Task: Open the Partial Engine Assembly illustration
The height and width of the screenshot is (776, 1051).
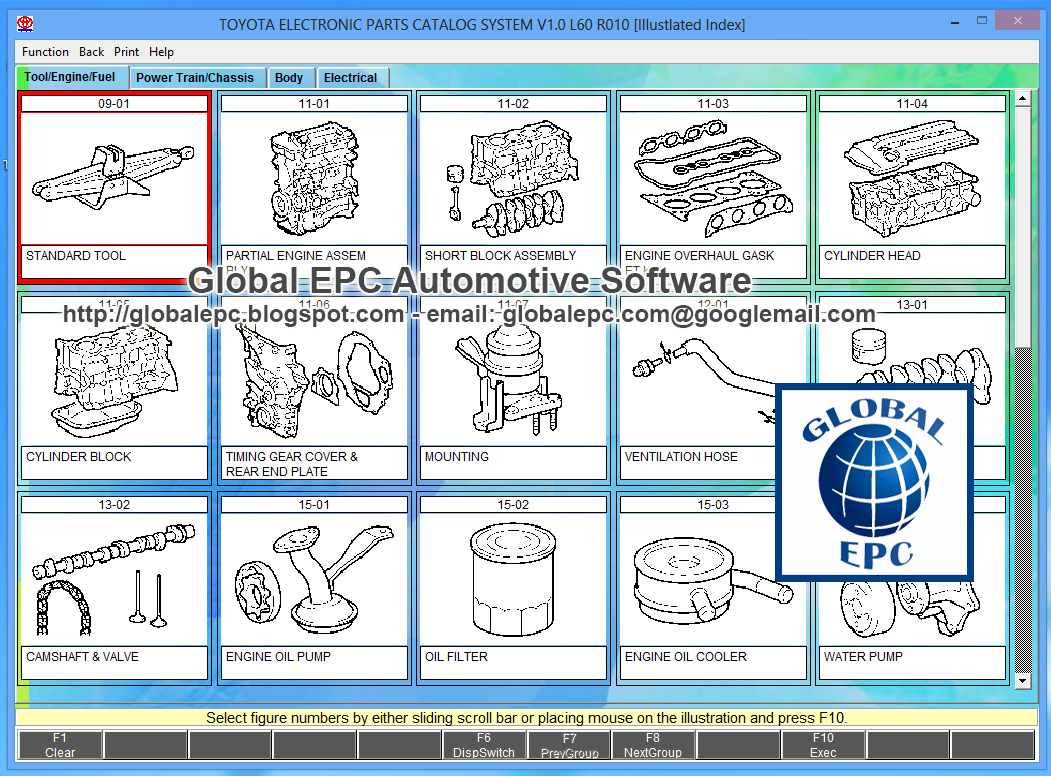Action: click(314, 178)
